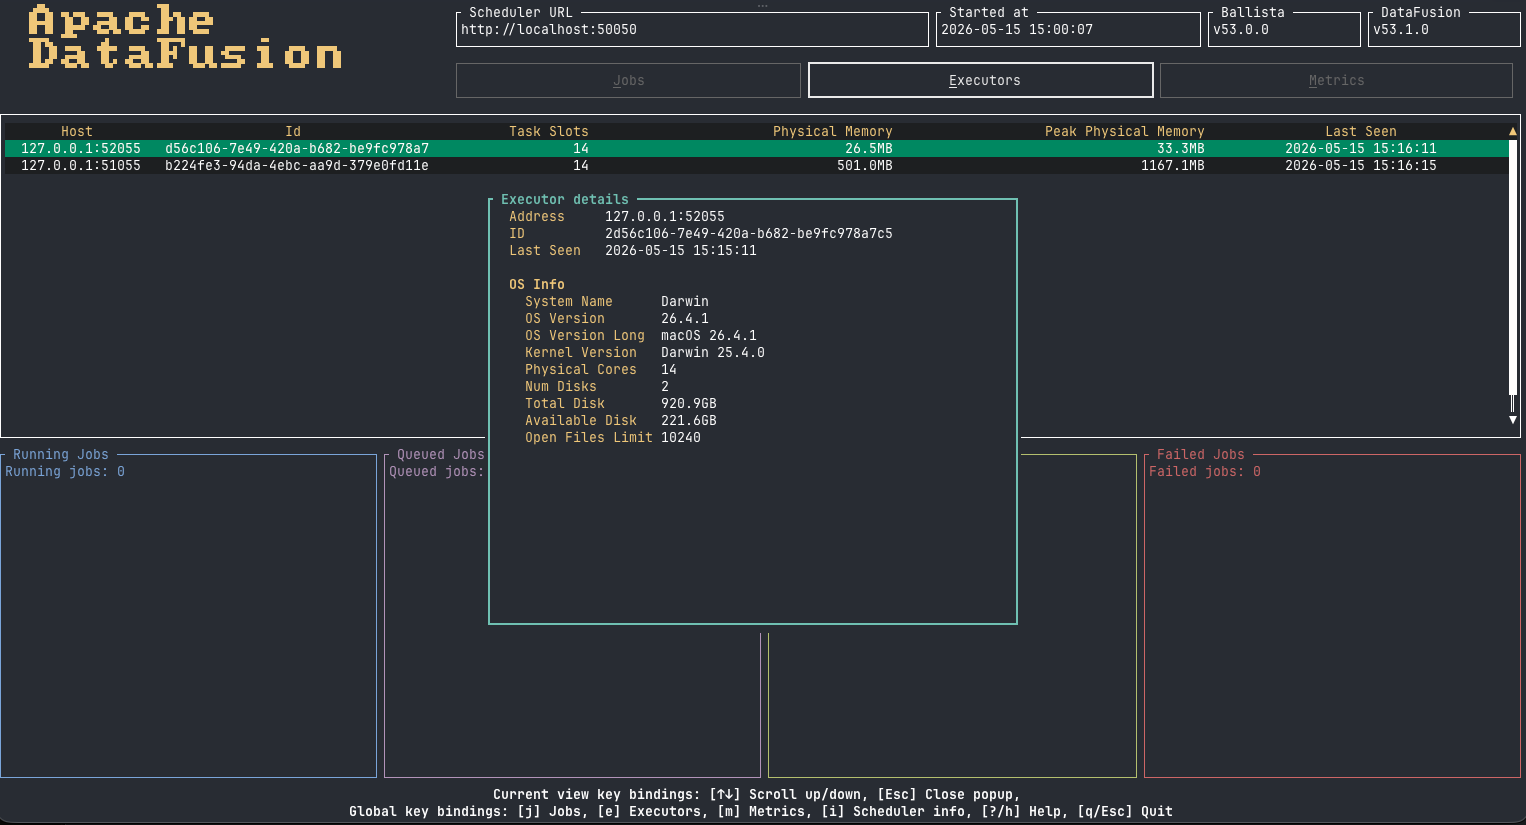The width and height of the screenshot is (1526, 825).
Task: Click the Num Disks value 2
Action: (665, 387)
